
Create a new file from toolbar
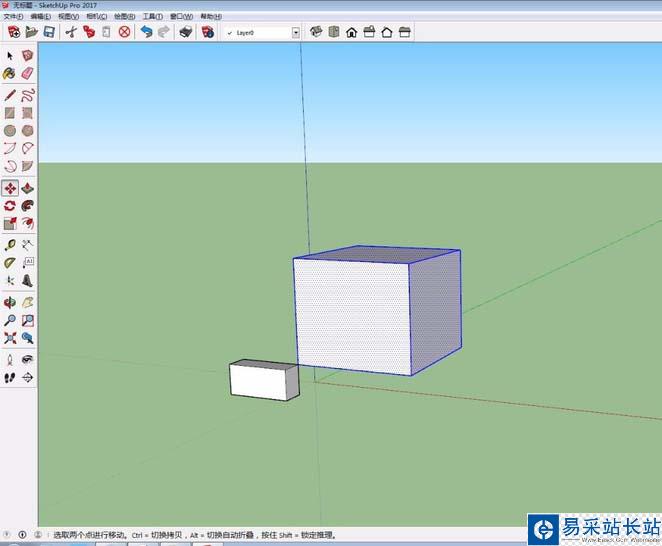(14, 32)
